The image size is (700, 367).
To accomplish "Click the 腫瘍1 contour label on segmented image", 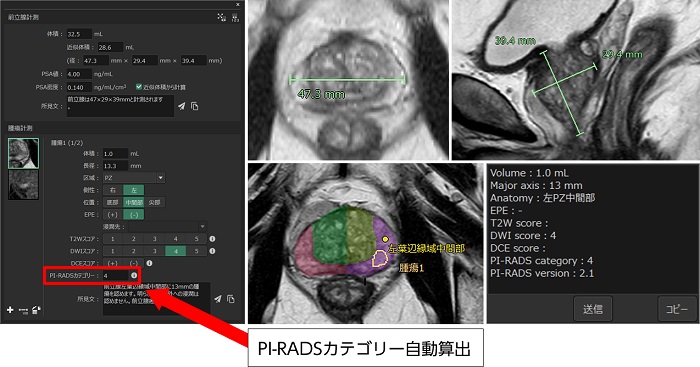I will point(411,268).
